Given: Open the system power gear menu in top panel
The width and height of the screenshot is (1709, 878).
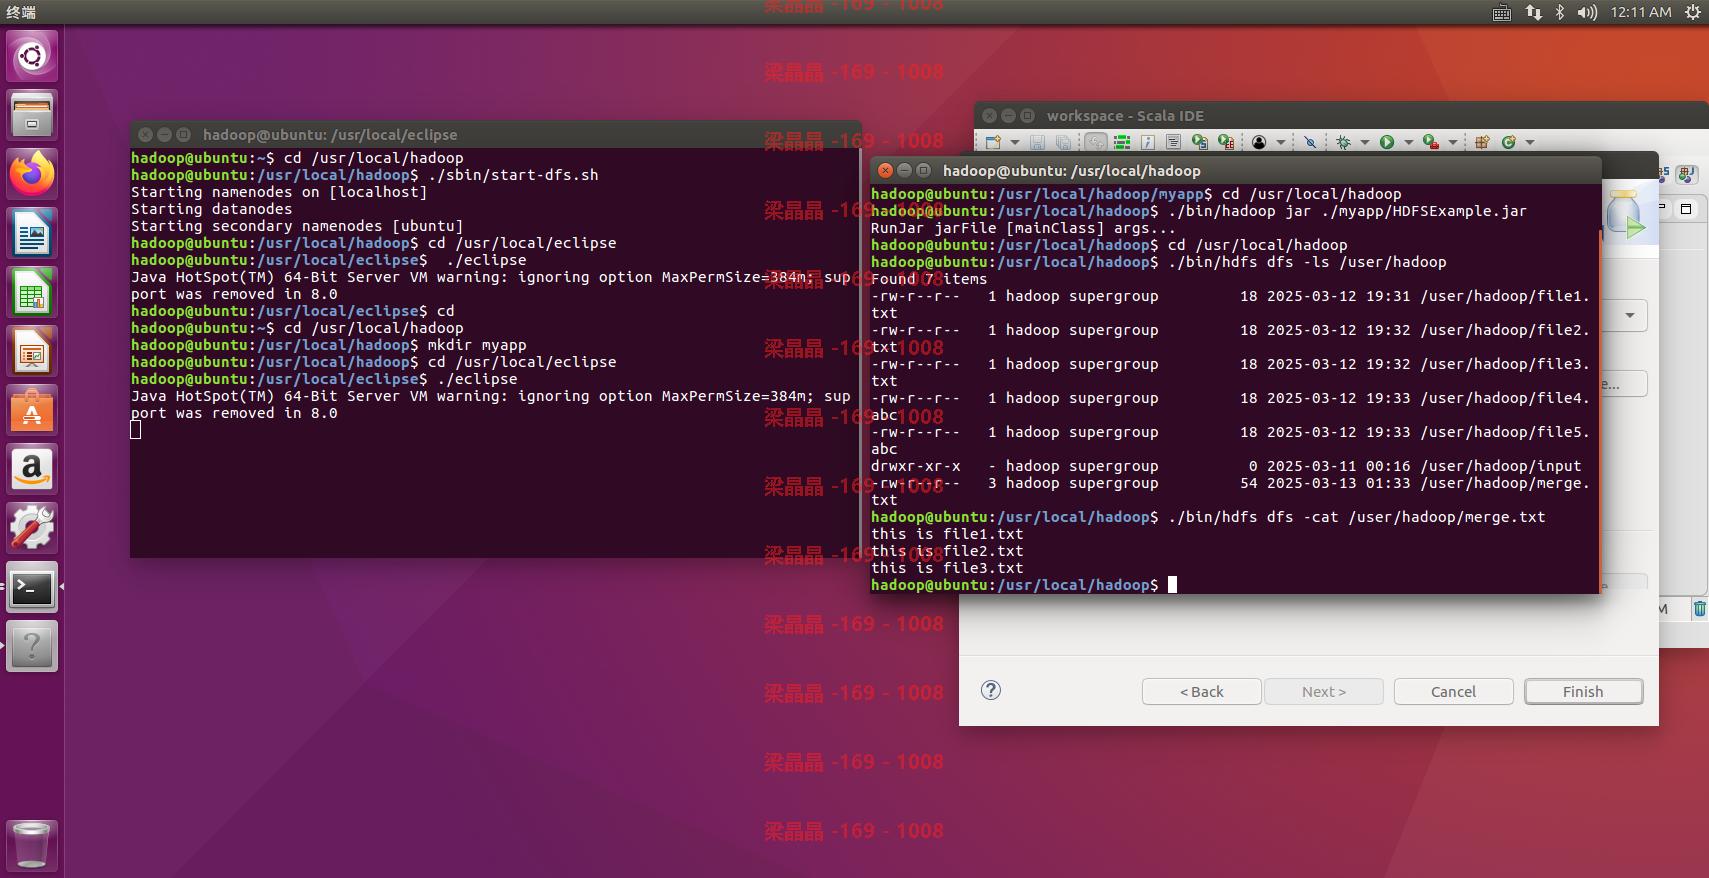Looking at the screenshot, I should 1692,12.
